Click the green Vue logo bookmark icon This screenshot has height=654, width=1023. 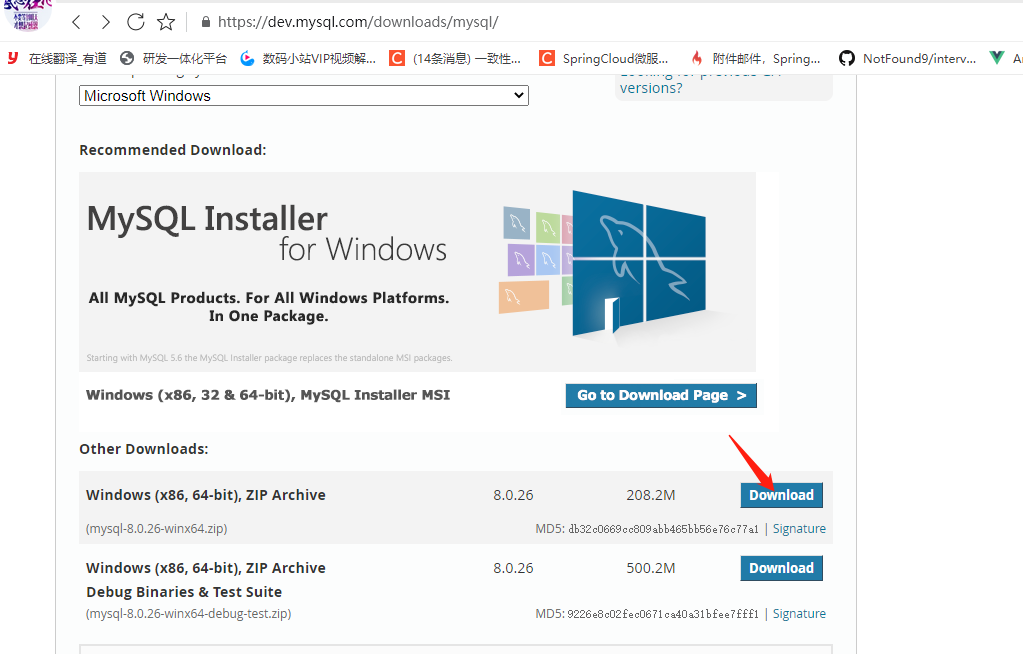coord(997,58)
